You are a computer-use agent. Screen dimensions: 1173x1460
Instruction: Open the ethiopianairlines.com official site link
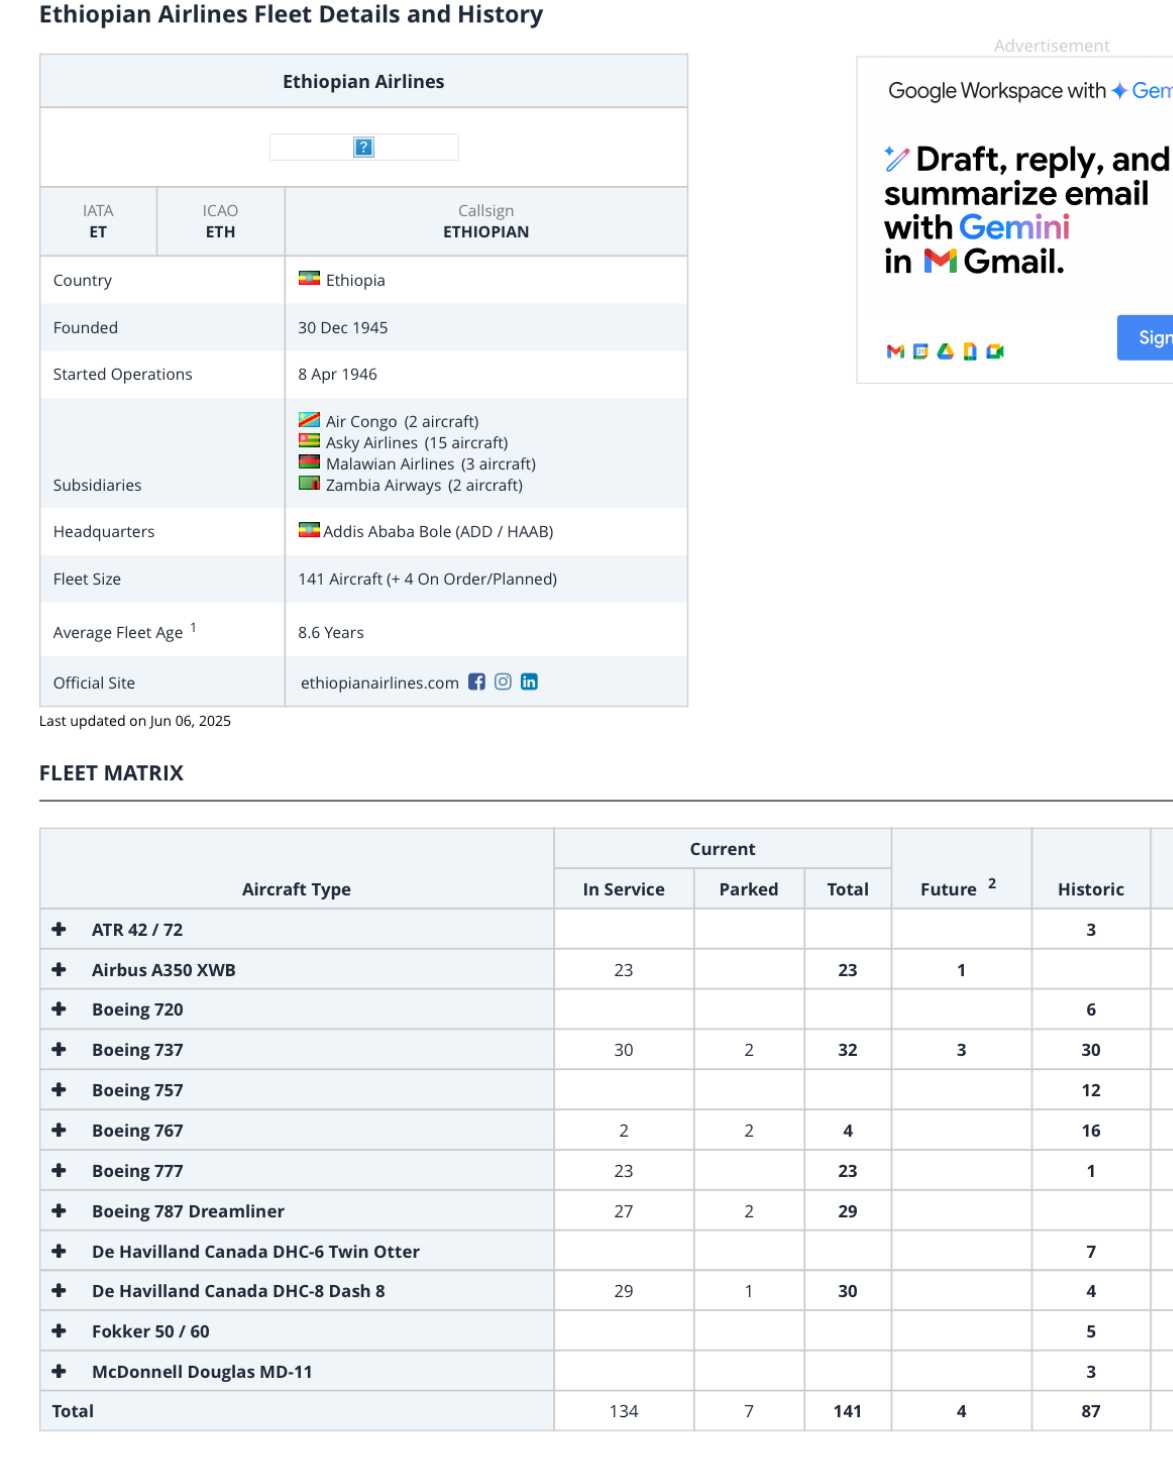[x=380, y=683]
